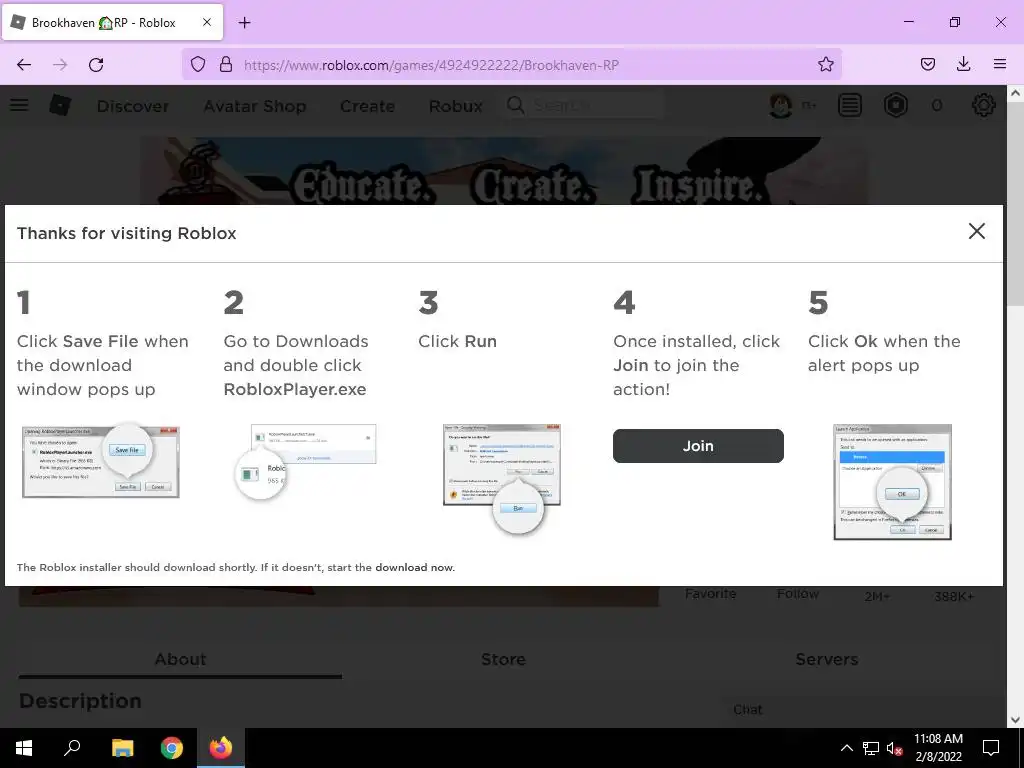Image resolution: width=1024 pixels, height=768 pixels.
Task: Bookmark this page with star icon
Action: pos(825,64)
